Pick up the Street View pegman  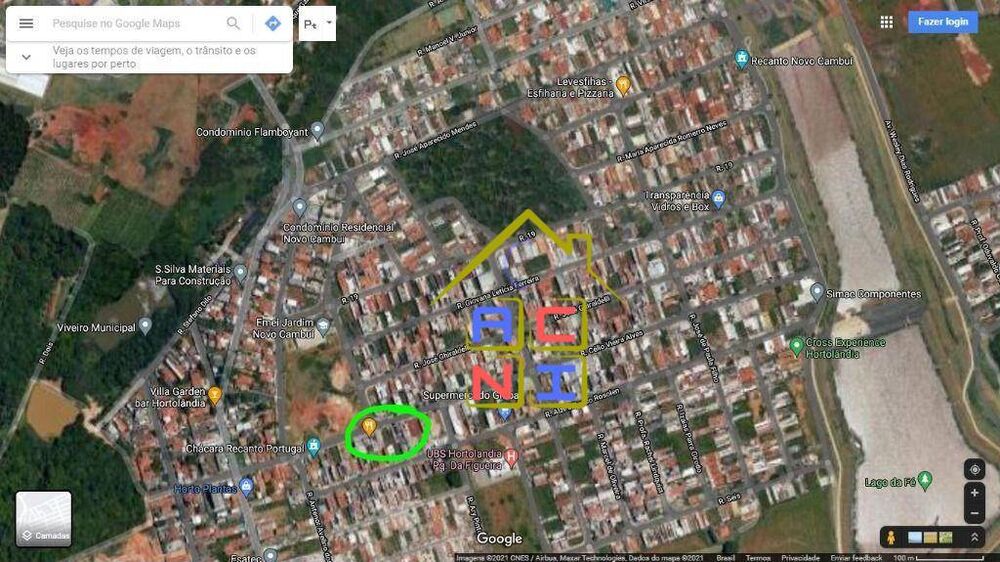(x=890, y=538)
